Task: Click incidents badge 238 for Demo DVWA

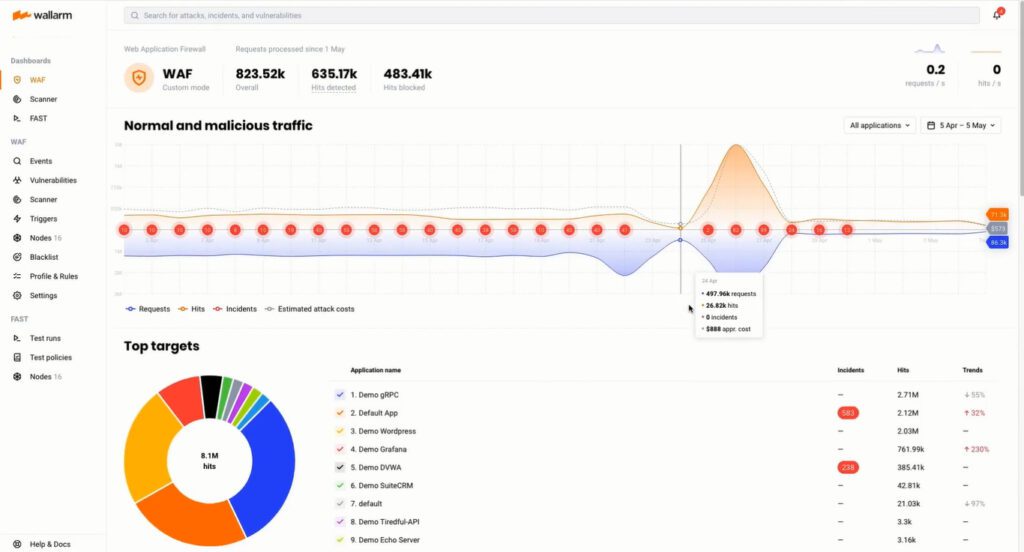Action: coord(848,467)
